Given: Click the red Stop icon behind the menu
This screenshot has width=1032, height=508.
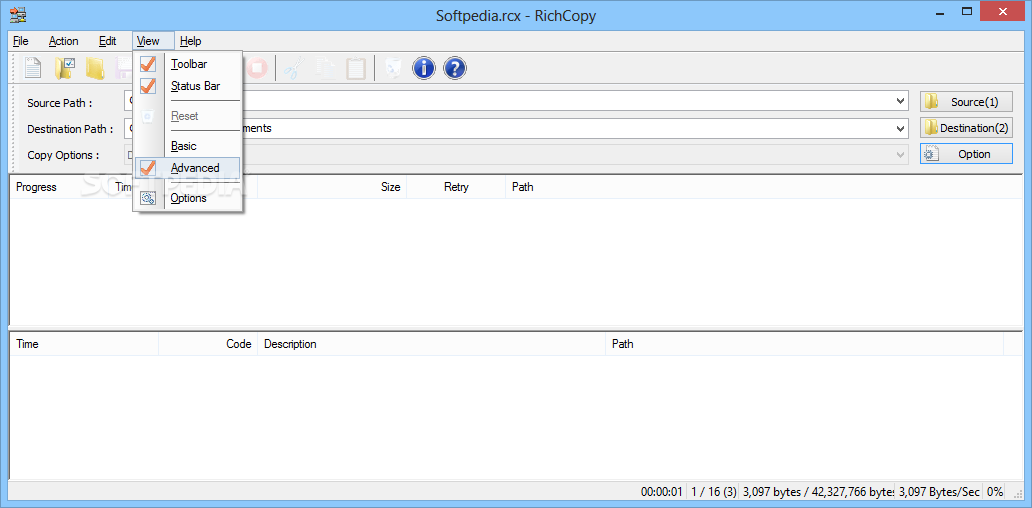Looking at the screenshot, I should [256, 68].
